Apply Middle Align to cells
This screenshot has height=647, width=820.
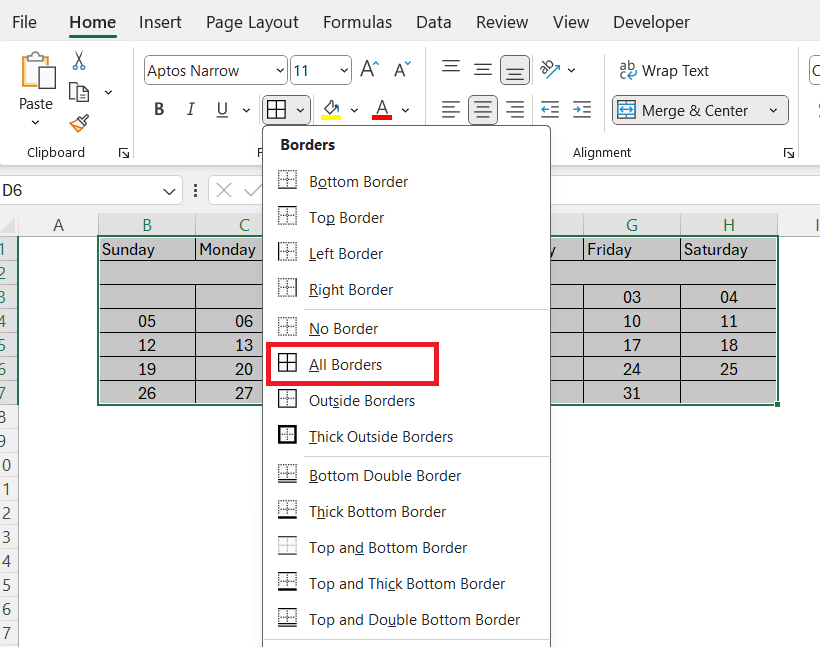coord(483,70)
